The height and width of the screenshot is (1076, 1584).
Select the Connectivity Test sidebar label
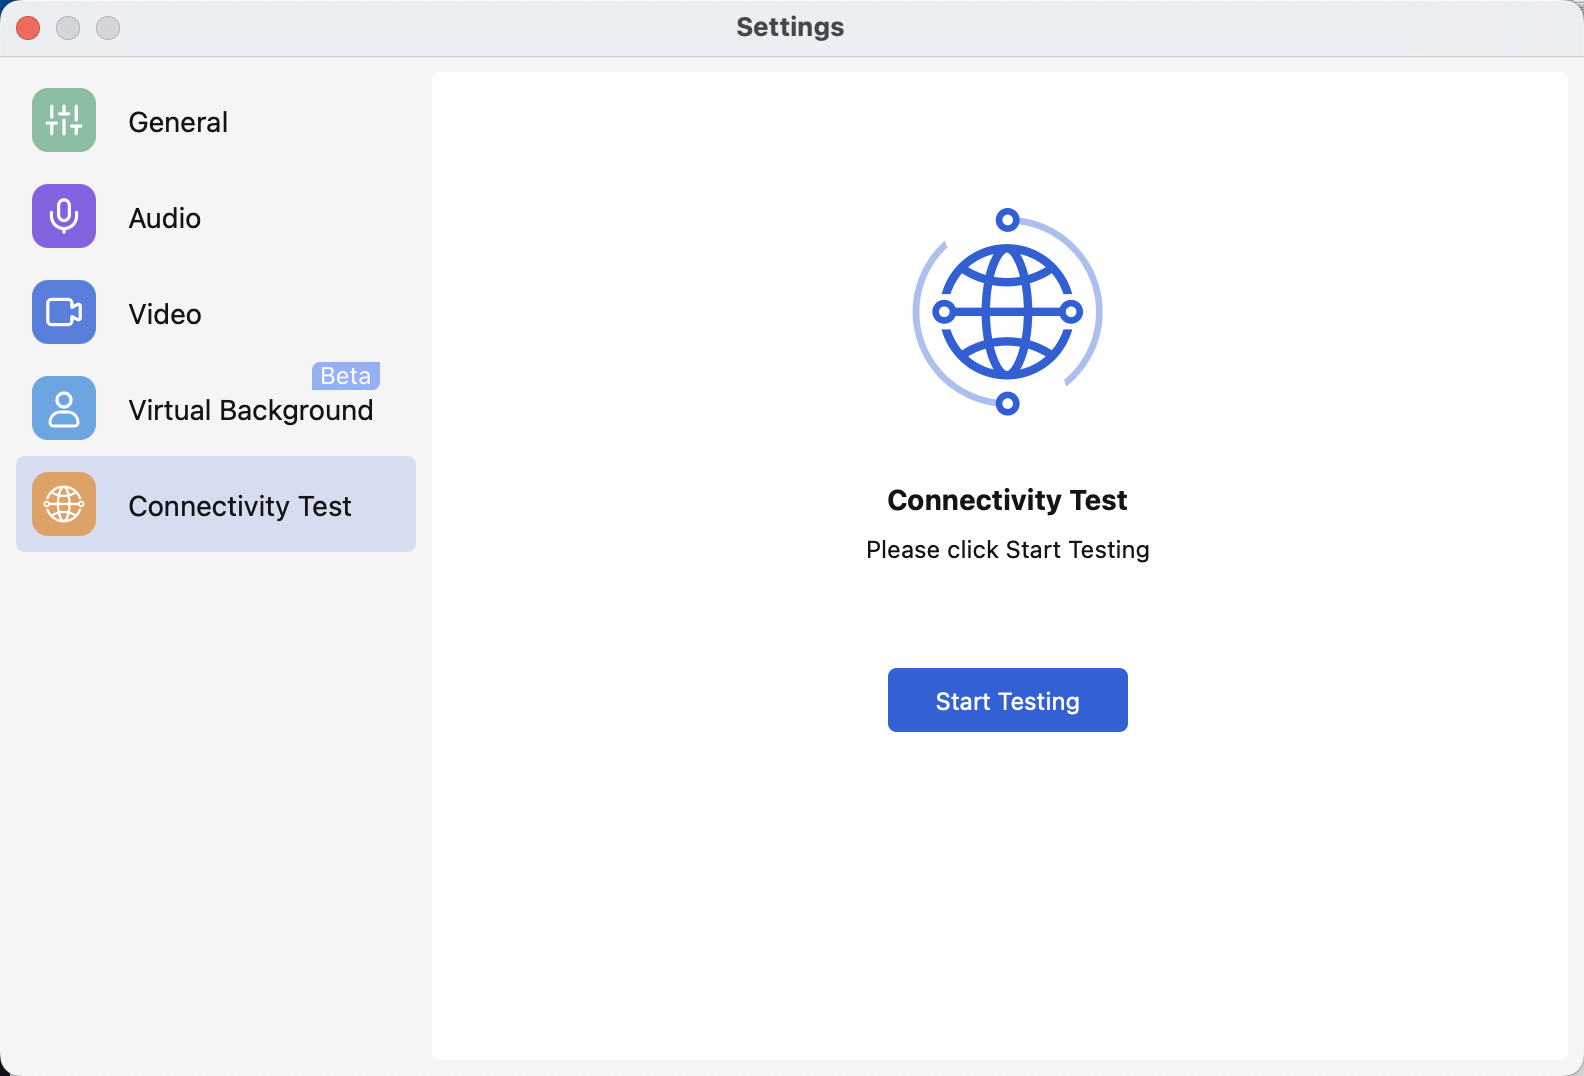coord(240,506)
